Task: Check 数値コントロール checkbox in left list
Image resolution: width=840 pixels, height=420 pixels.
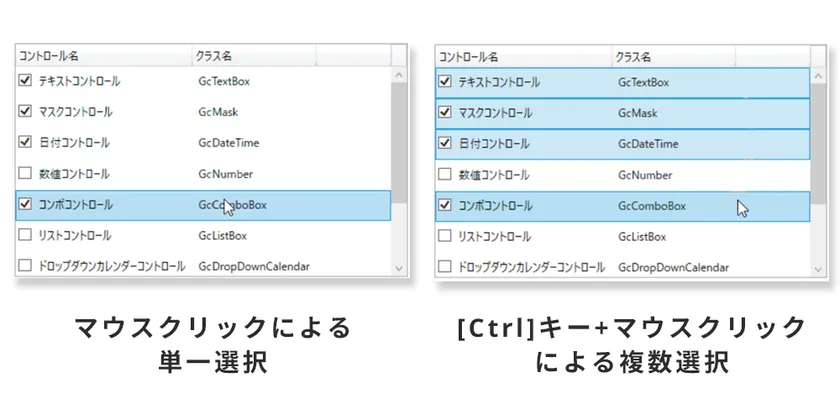Action: [x=25, y=173]
